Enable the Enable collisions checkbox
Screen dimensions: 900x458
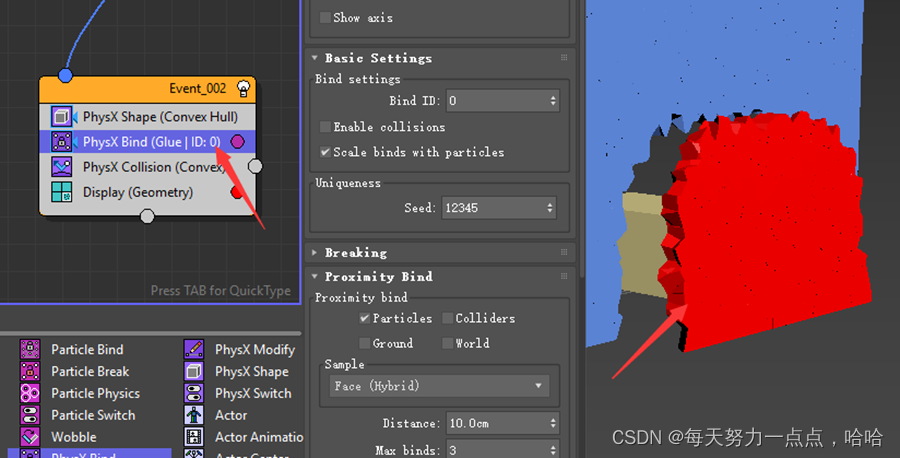[x=325, y=126]
